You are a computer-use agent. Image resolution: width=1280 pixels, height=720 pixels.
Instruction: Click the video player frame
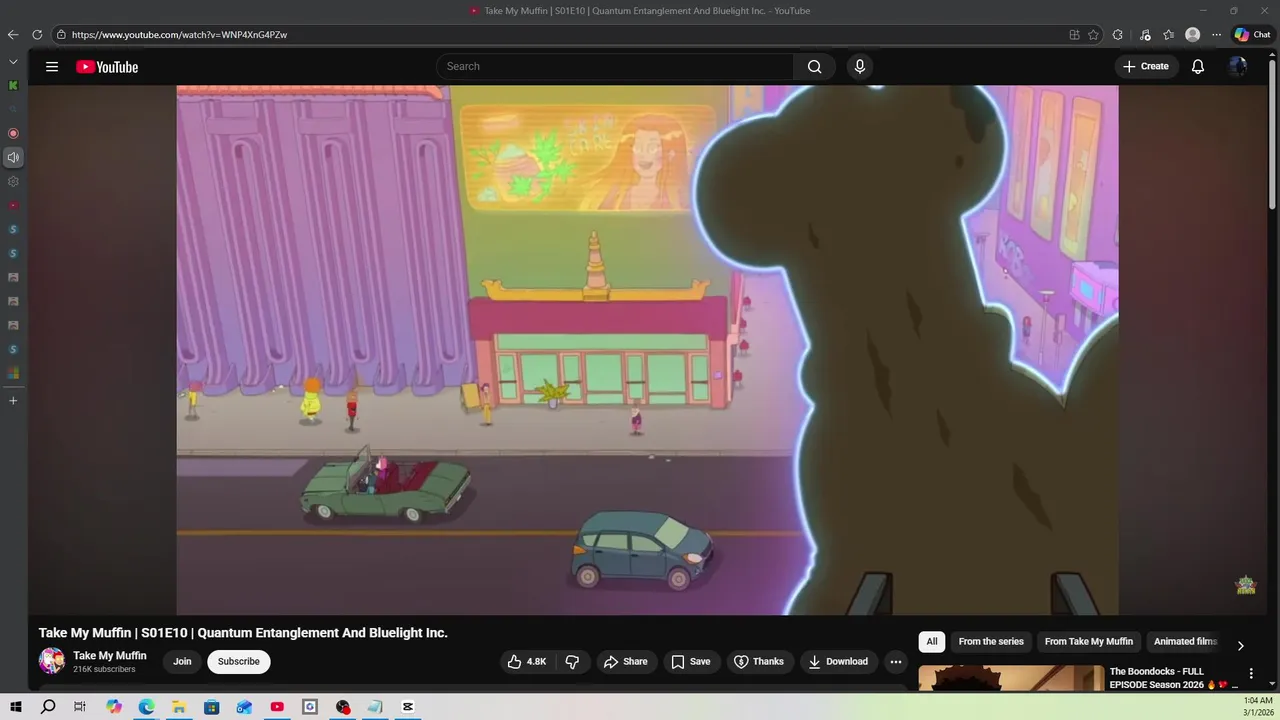click(x=647, y=350)
